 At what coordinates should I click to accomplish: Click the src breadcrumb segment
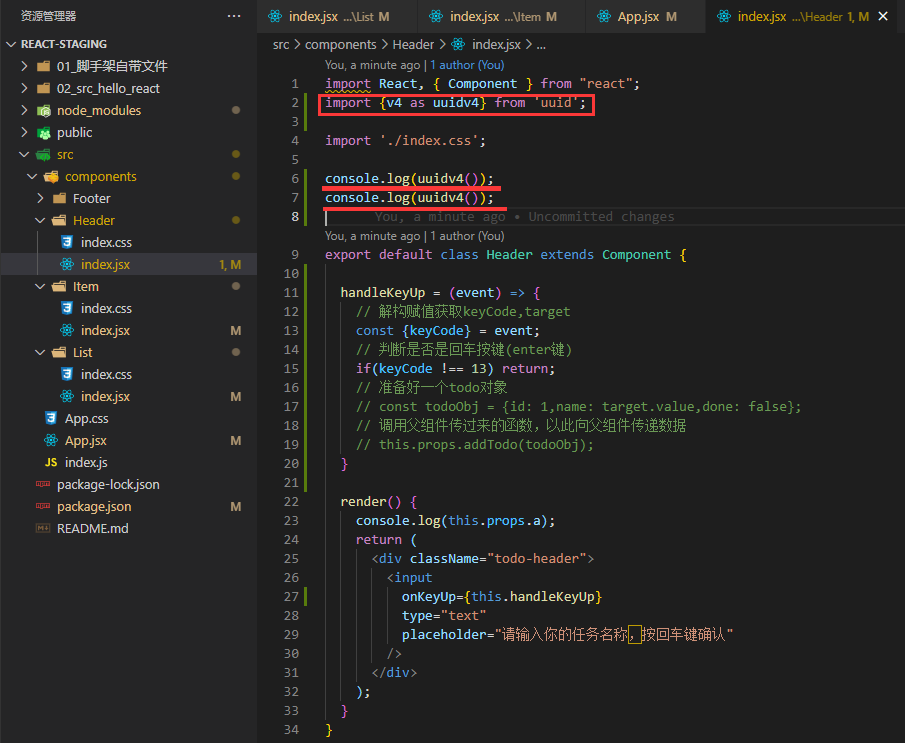[x=281, y=44]
